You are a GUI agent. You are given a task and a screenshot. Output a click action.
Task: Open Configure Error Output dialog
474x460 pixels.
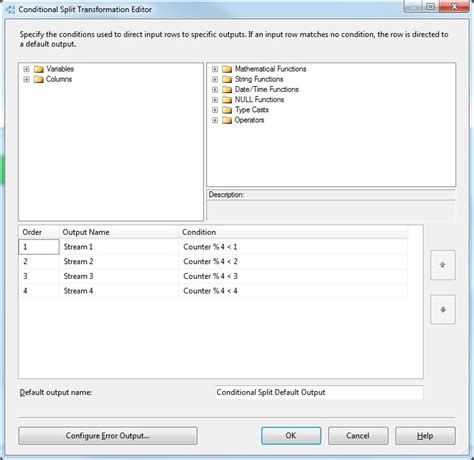coord(108,436)
